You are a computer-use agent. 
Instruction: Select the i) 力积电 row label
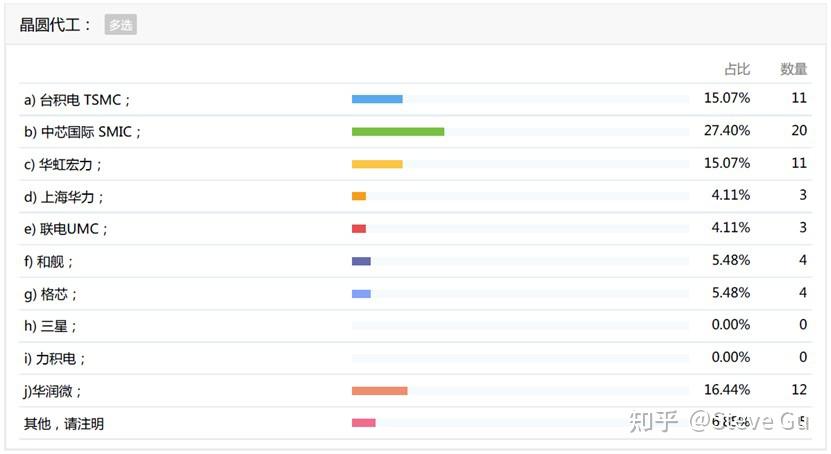pyautogui.click(x=56, y=358)
